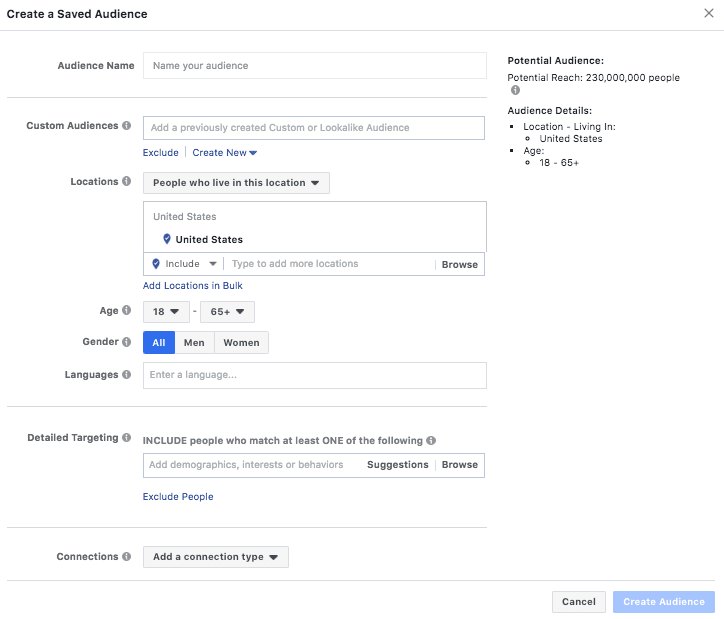Click United States under Audience Details
Image resolution: width=724 pixels, height=619 pixels.
click(x=571, y=138)
